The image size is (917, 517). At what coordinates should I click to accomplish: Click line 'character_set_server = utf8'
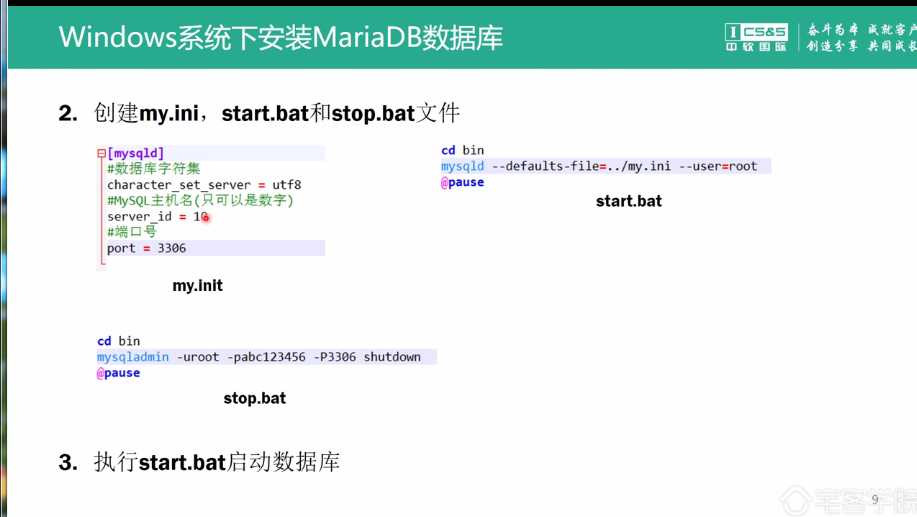point(204,185)
